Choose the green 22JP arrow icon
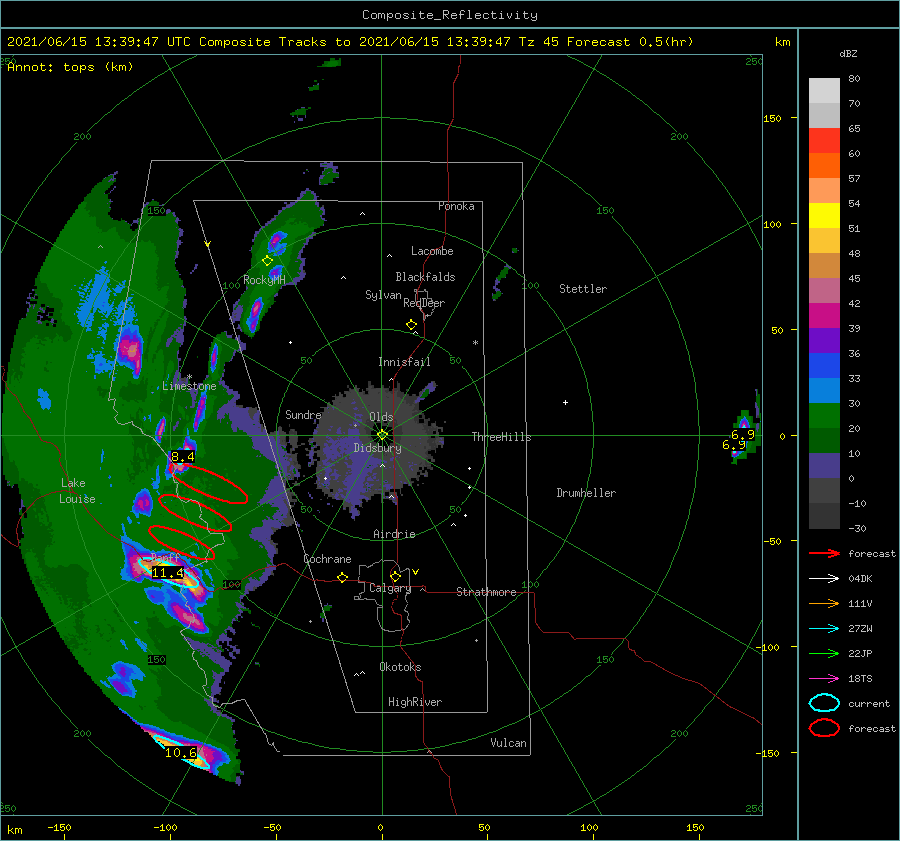 824,653
